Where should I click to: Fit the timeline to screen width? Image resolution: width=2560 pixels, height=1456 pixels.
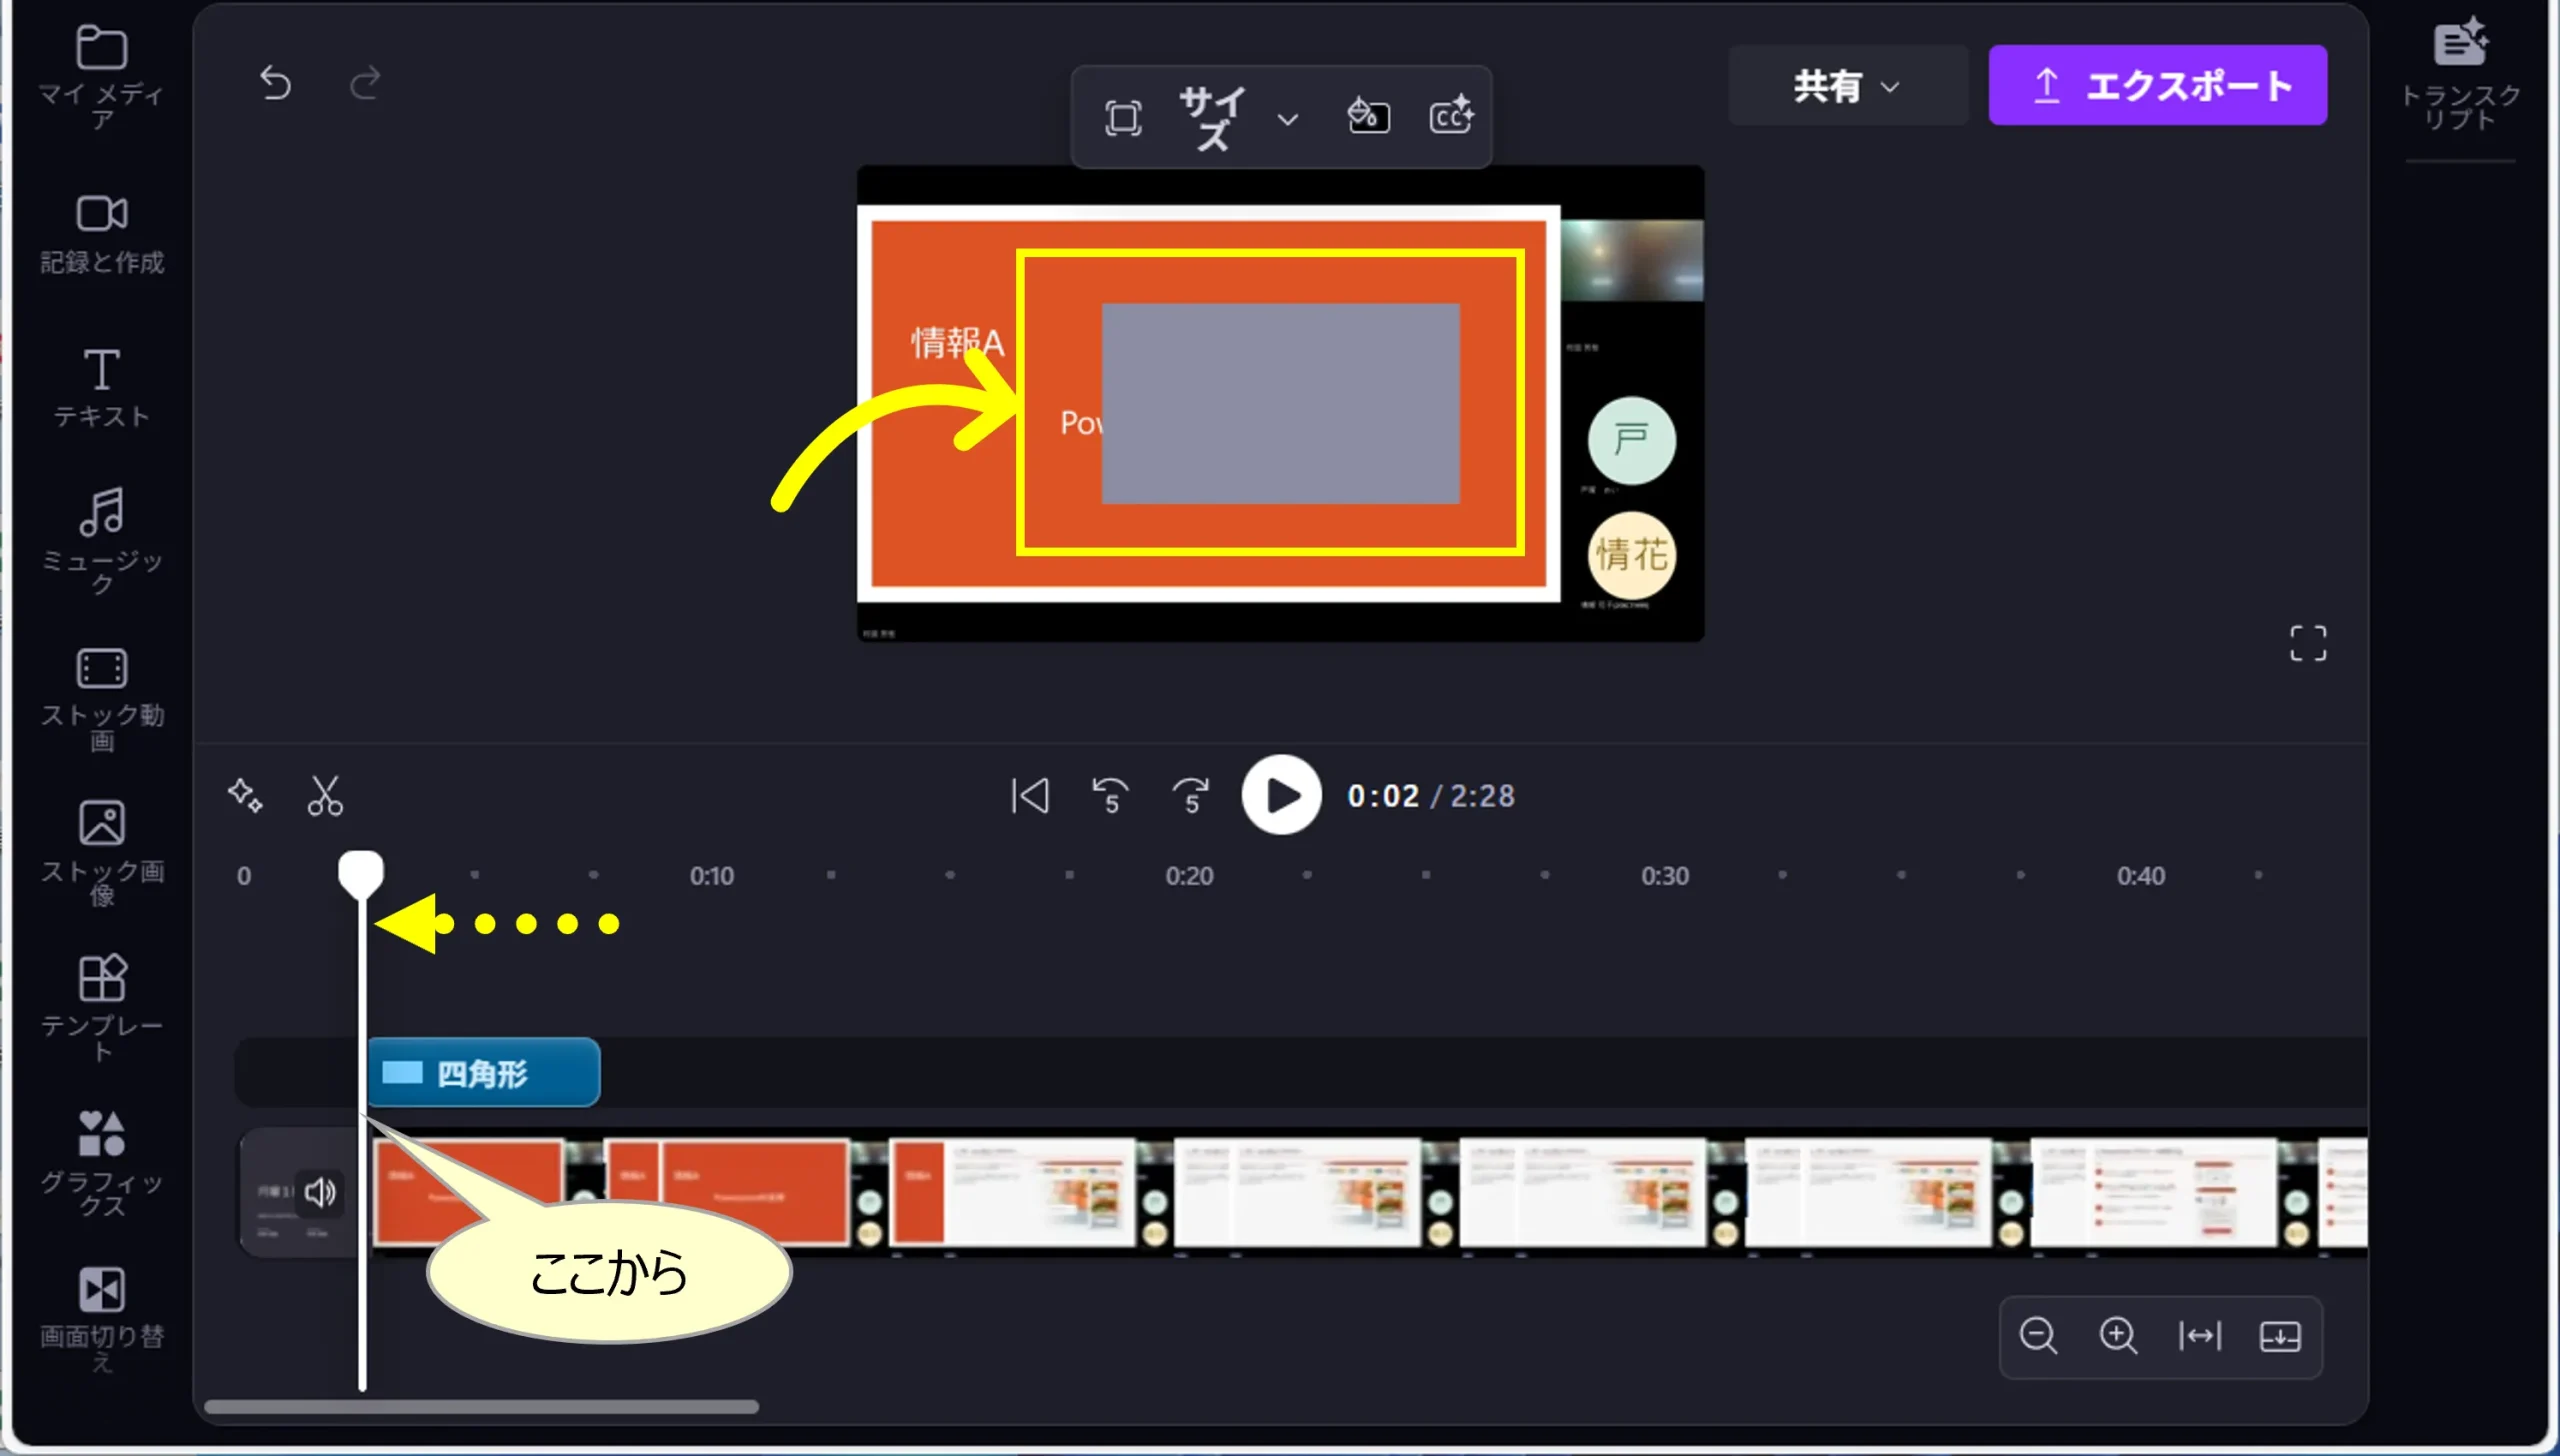[x=2199, y=1336]
